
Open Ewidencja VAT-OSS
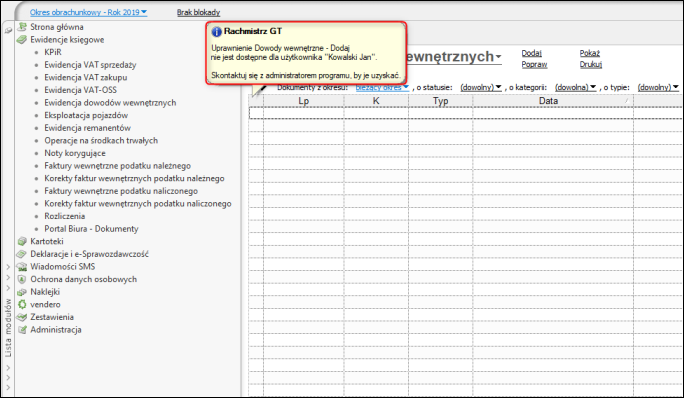[x=80, y=90]
